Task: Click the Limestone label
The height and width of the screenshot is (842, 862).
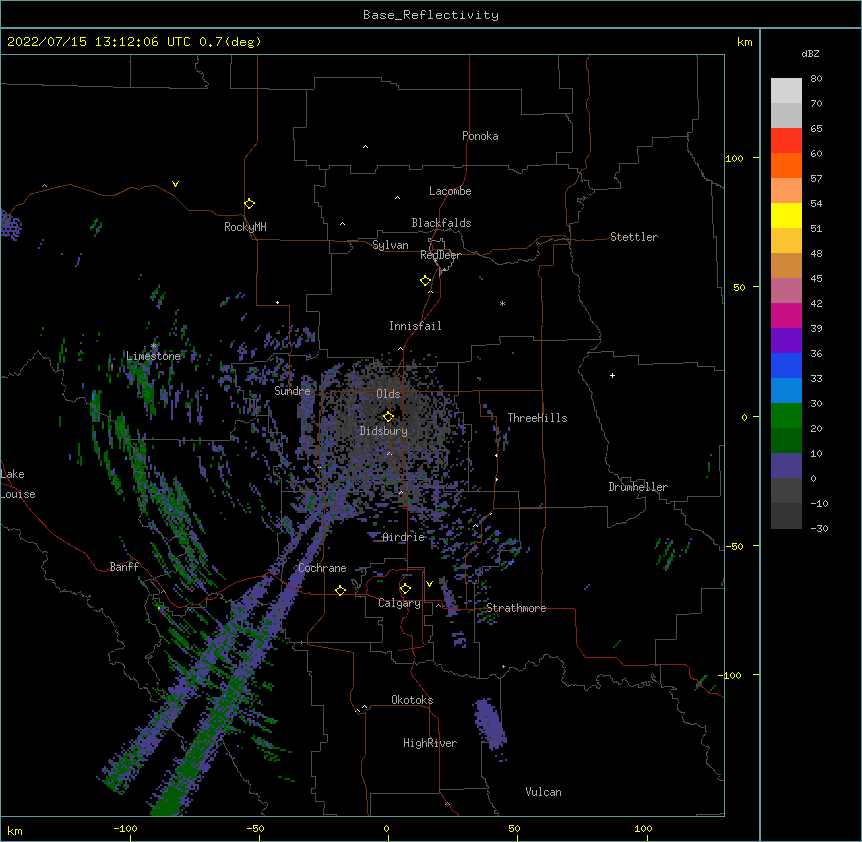Action: (153, 356)
